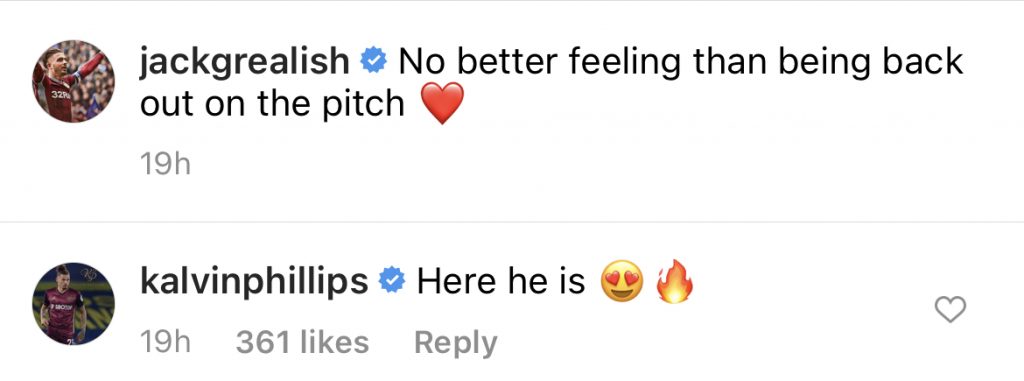Click the word 'pitch' in the caption
The width and height of the screenshot is (1024, 381).
[x=364, y=105]
